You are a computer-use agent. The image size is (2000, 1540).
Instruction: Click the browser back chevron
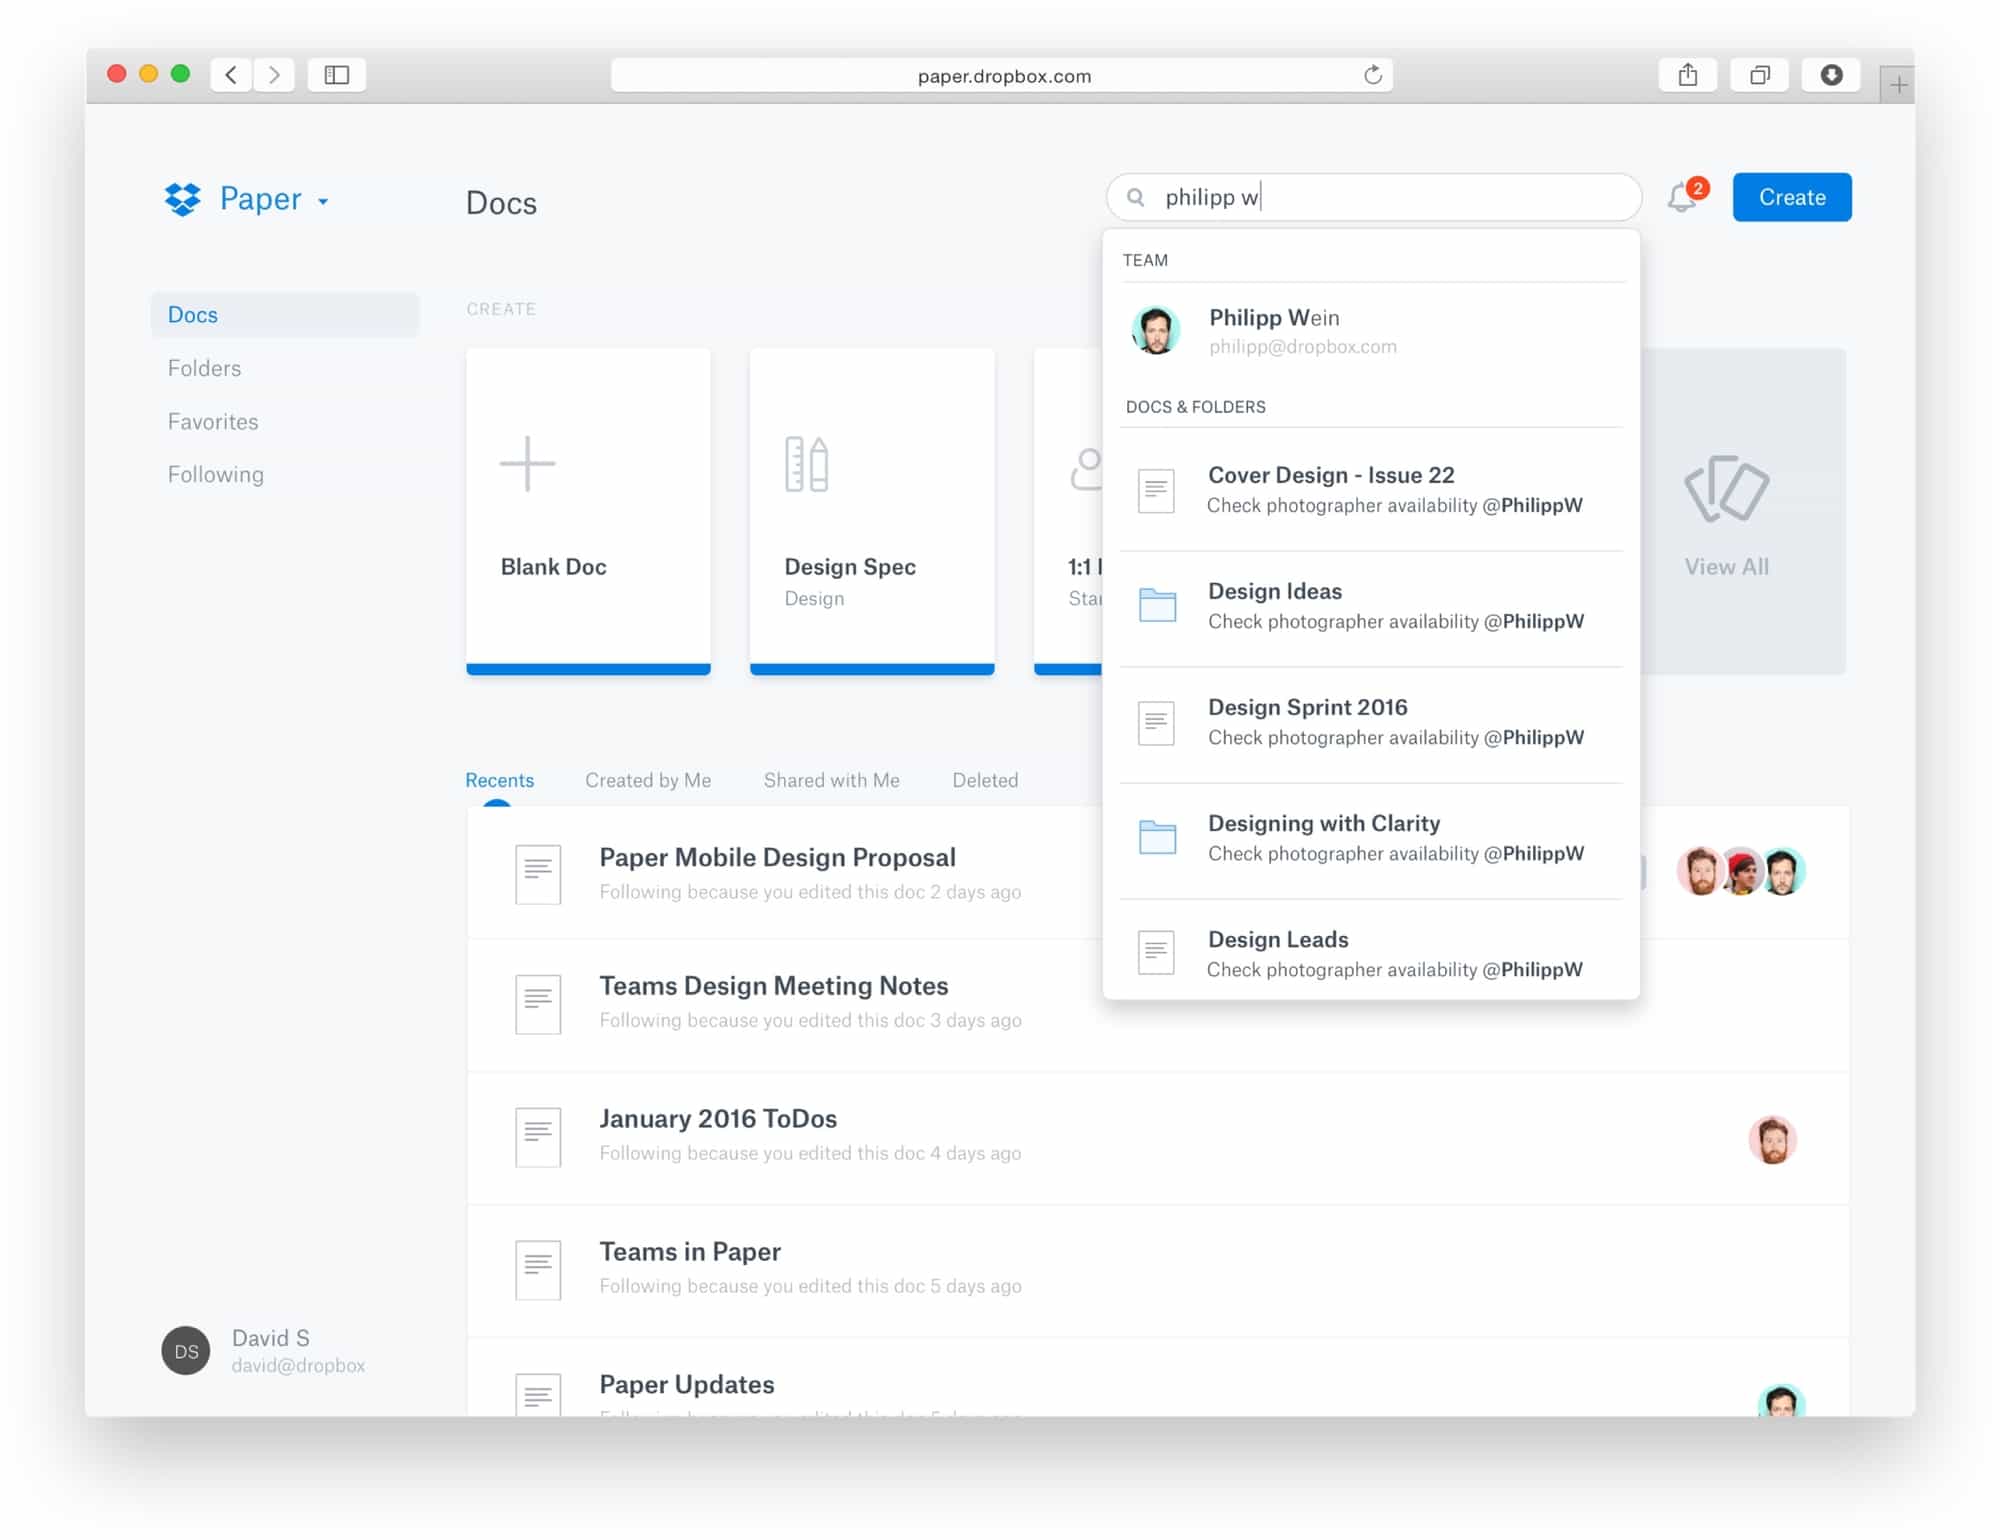coord(231,74)
